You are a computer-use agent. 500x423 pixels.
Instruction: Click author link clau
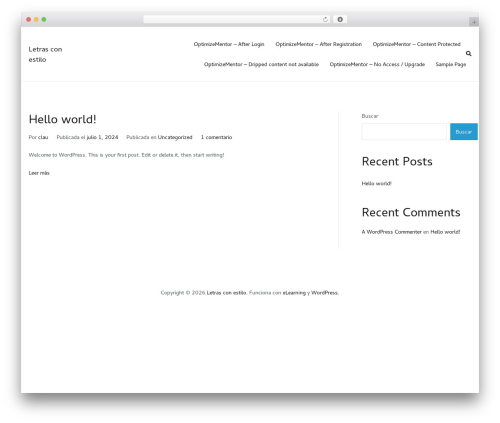(x=43, y=137)
